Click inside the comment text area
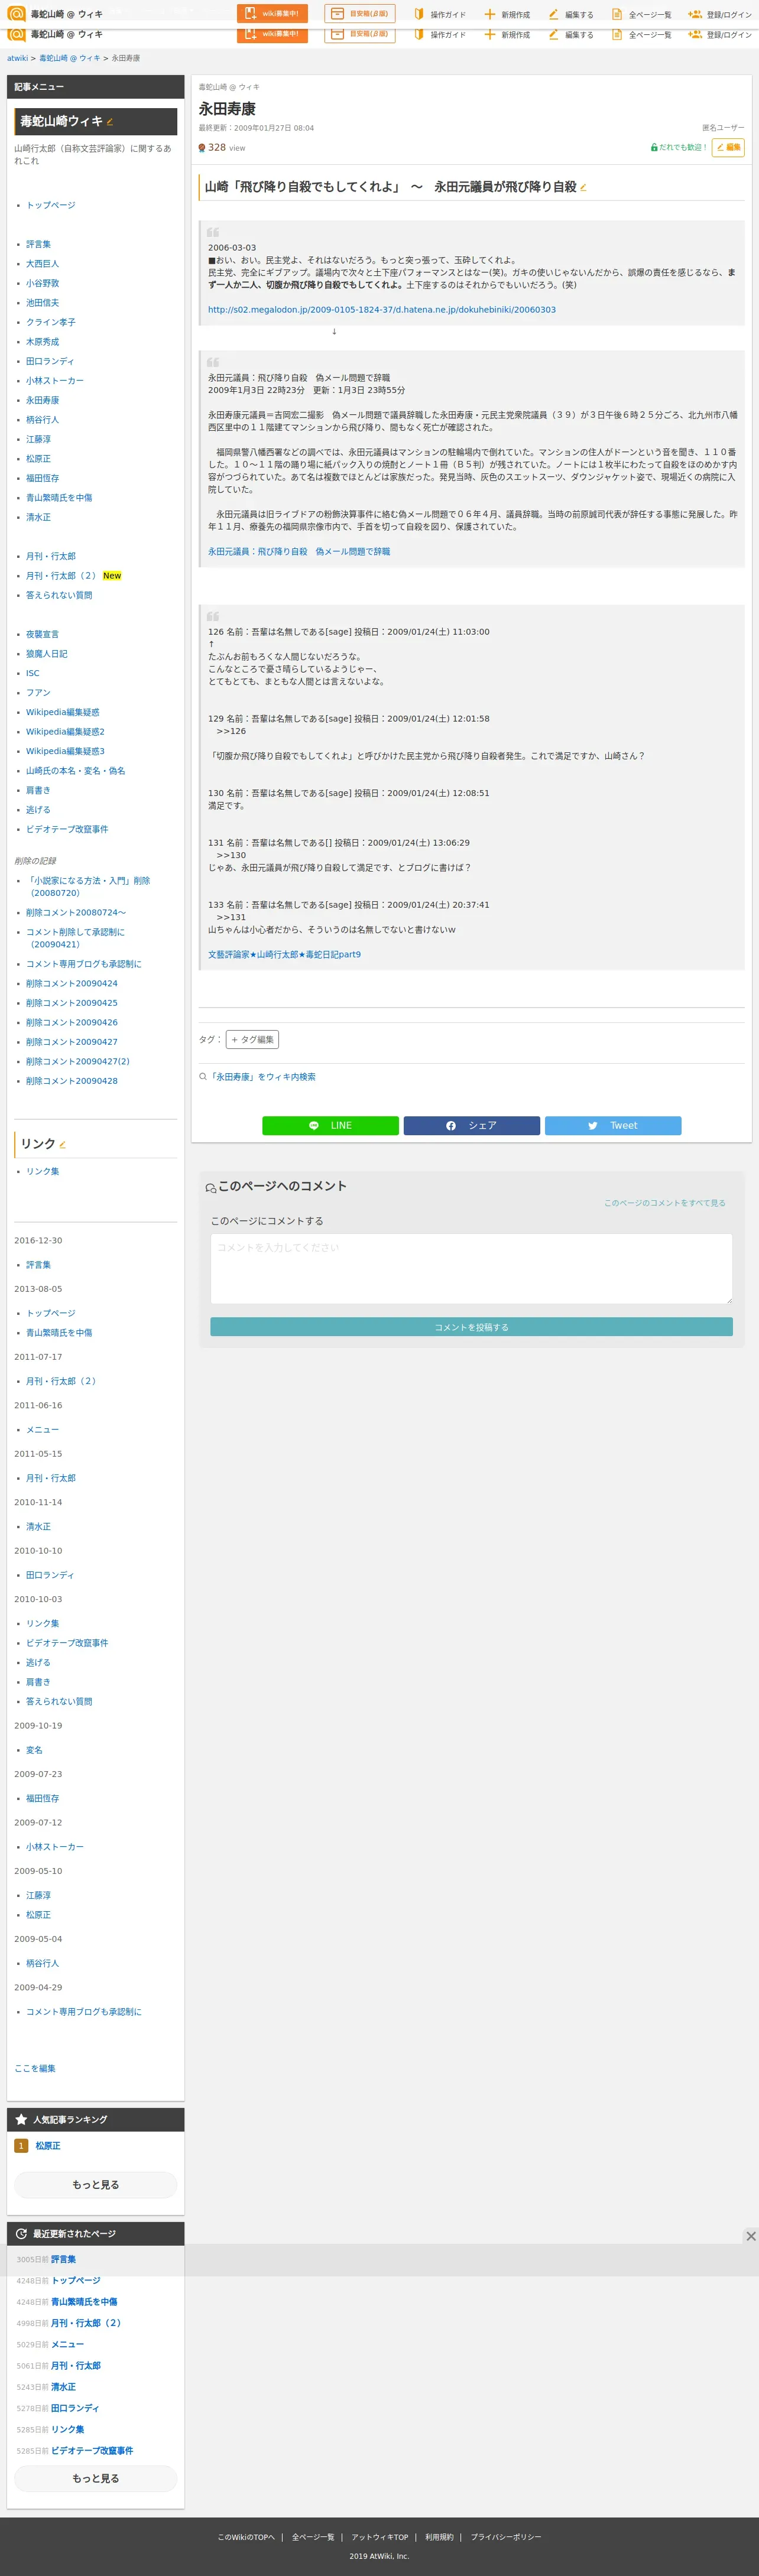The image size is (759, 2576). pos(471,1268)
